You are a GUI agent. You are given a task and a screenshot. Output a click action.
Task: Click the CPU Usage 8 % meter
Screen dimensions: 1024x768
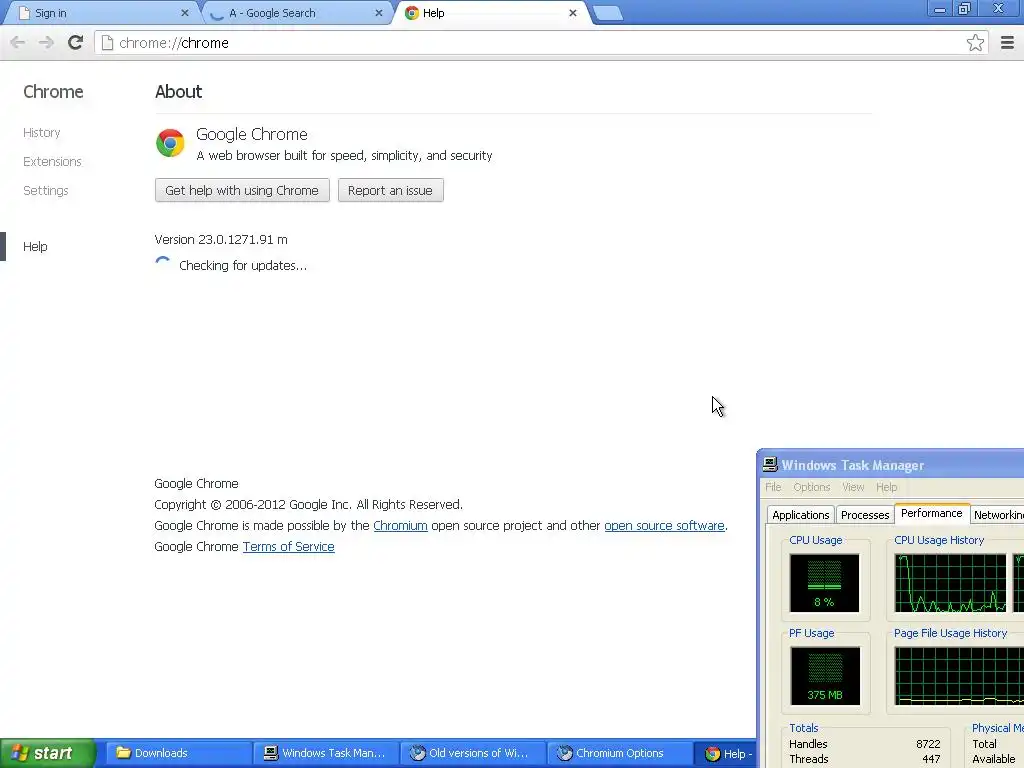[824, 583]
